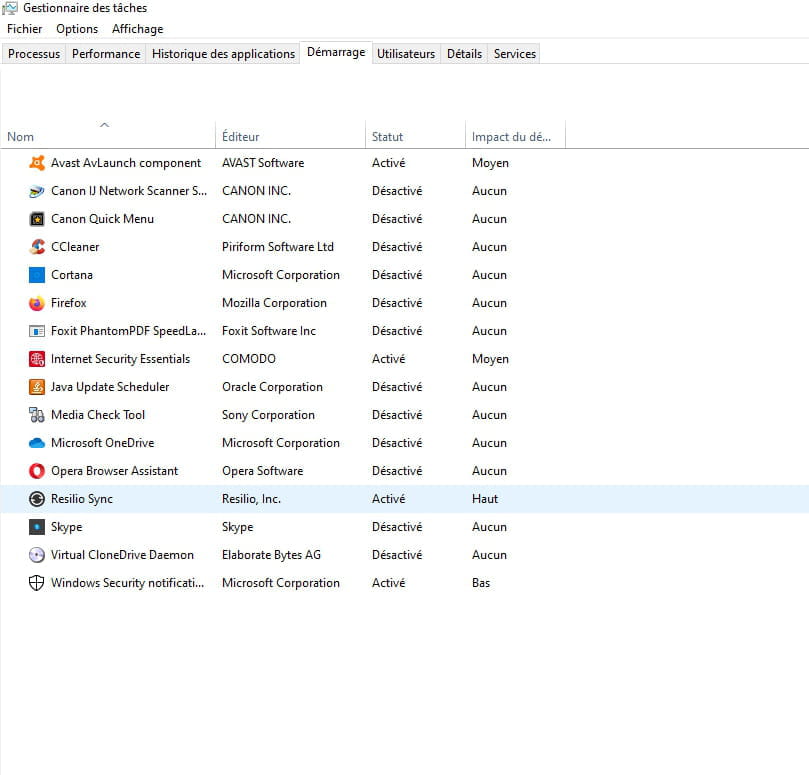Click the Skype icon

point(37,527)
